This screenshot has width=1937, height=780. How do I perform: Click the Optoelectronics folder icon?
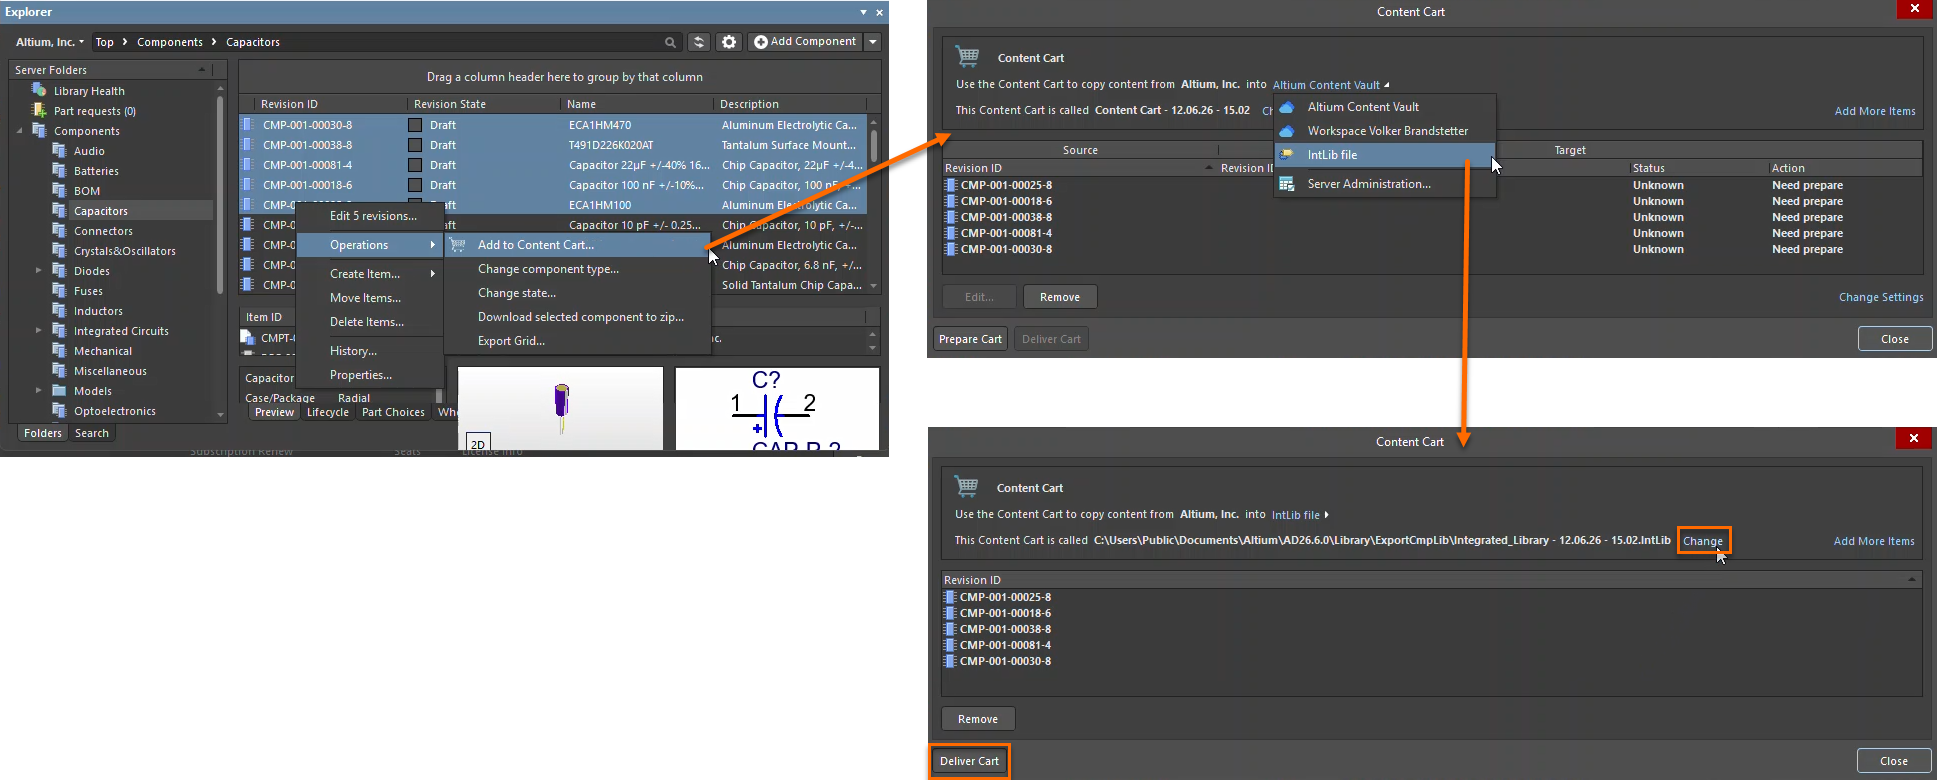point(60,410)
